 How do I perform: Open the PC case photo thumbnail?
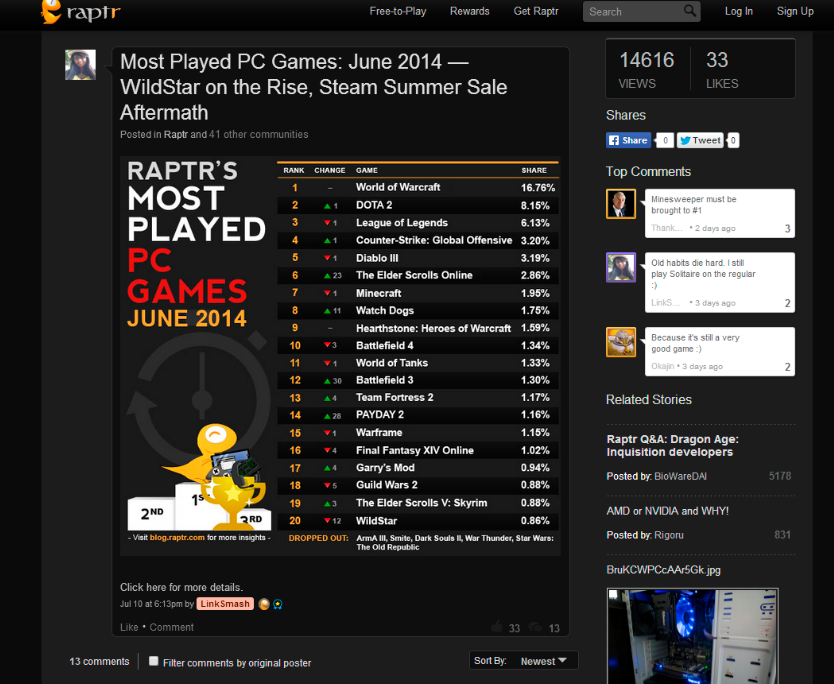pyautogui.click(x=693, y=636)
